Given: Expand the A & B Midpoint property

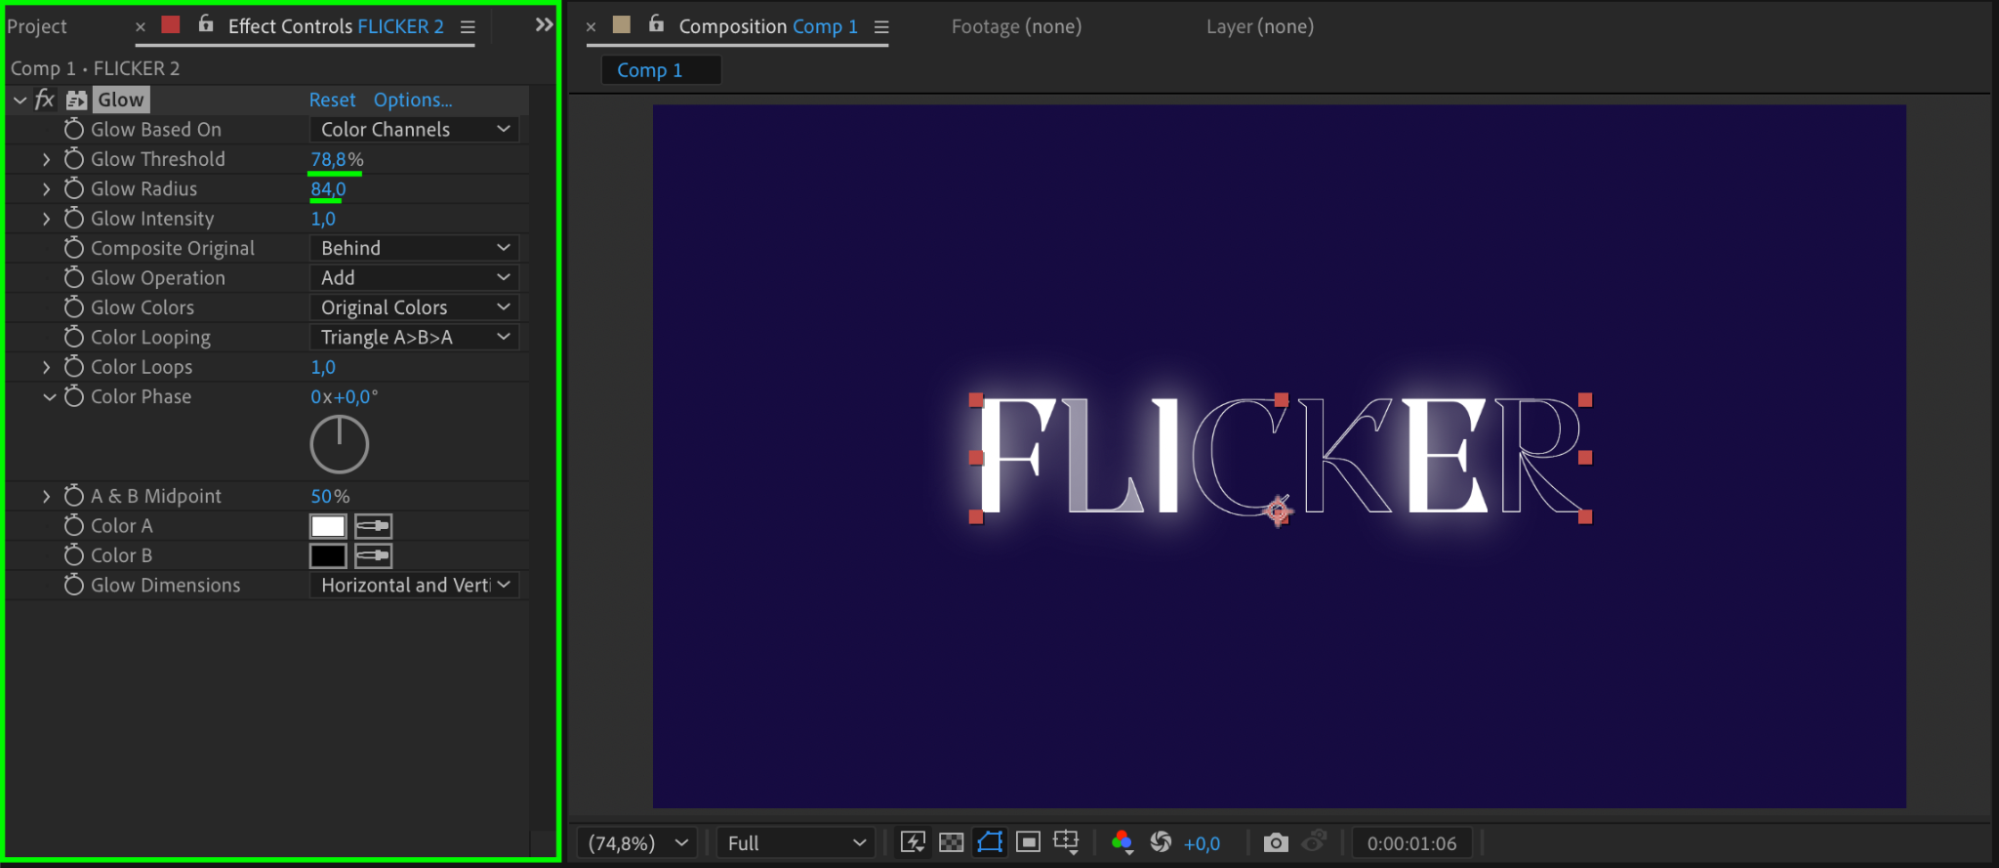Looking at the screenshot, I should tap(46, 495).
